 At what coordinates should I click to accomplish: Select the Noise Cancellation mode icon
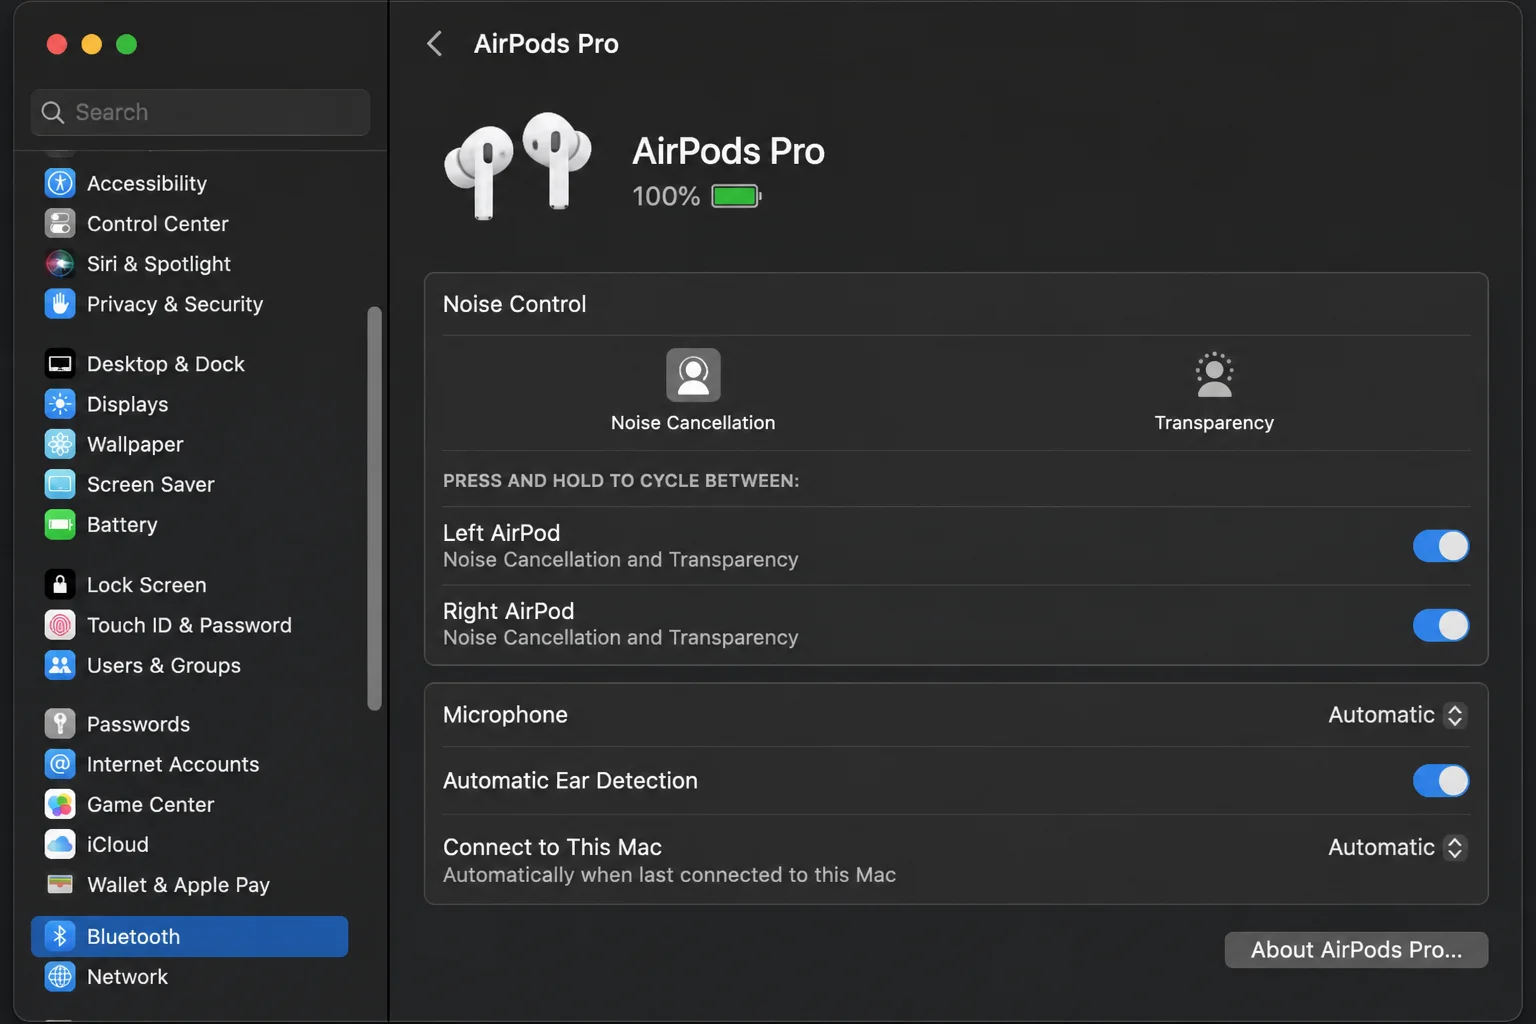pos(693,375)
